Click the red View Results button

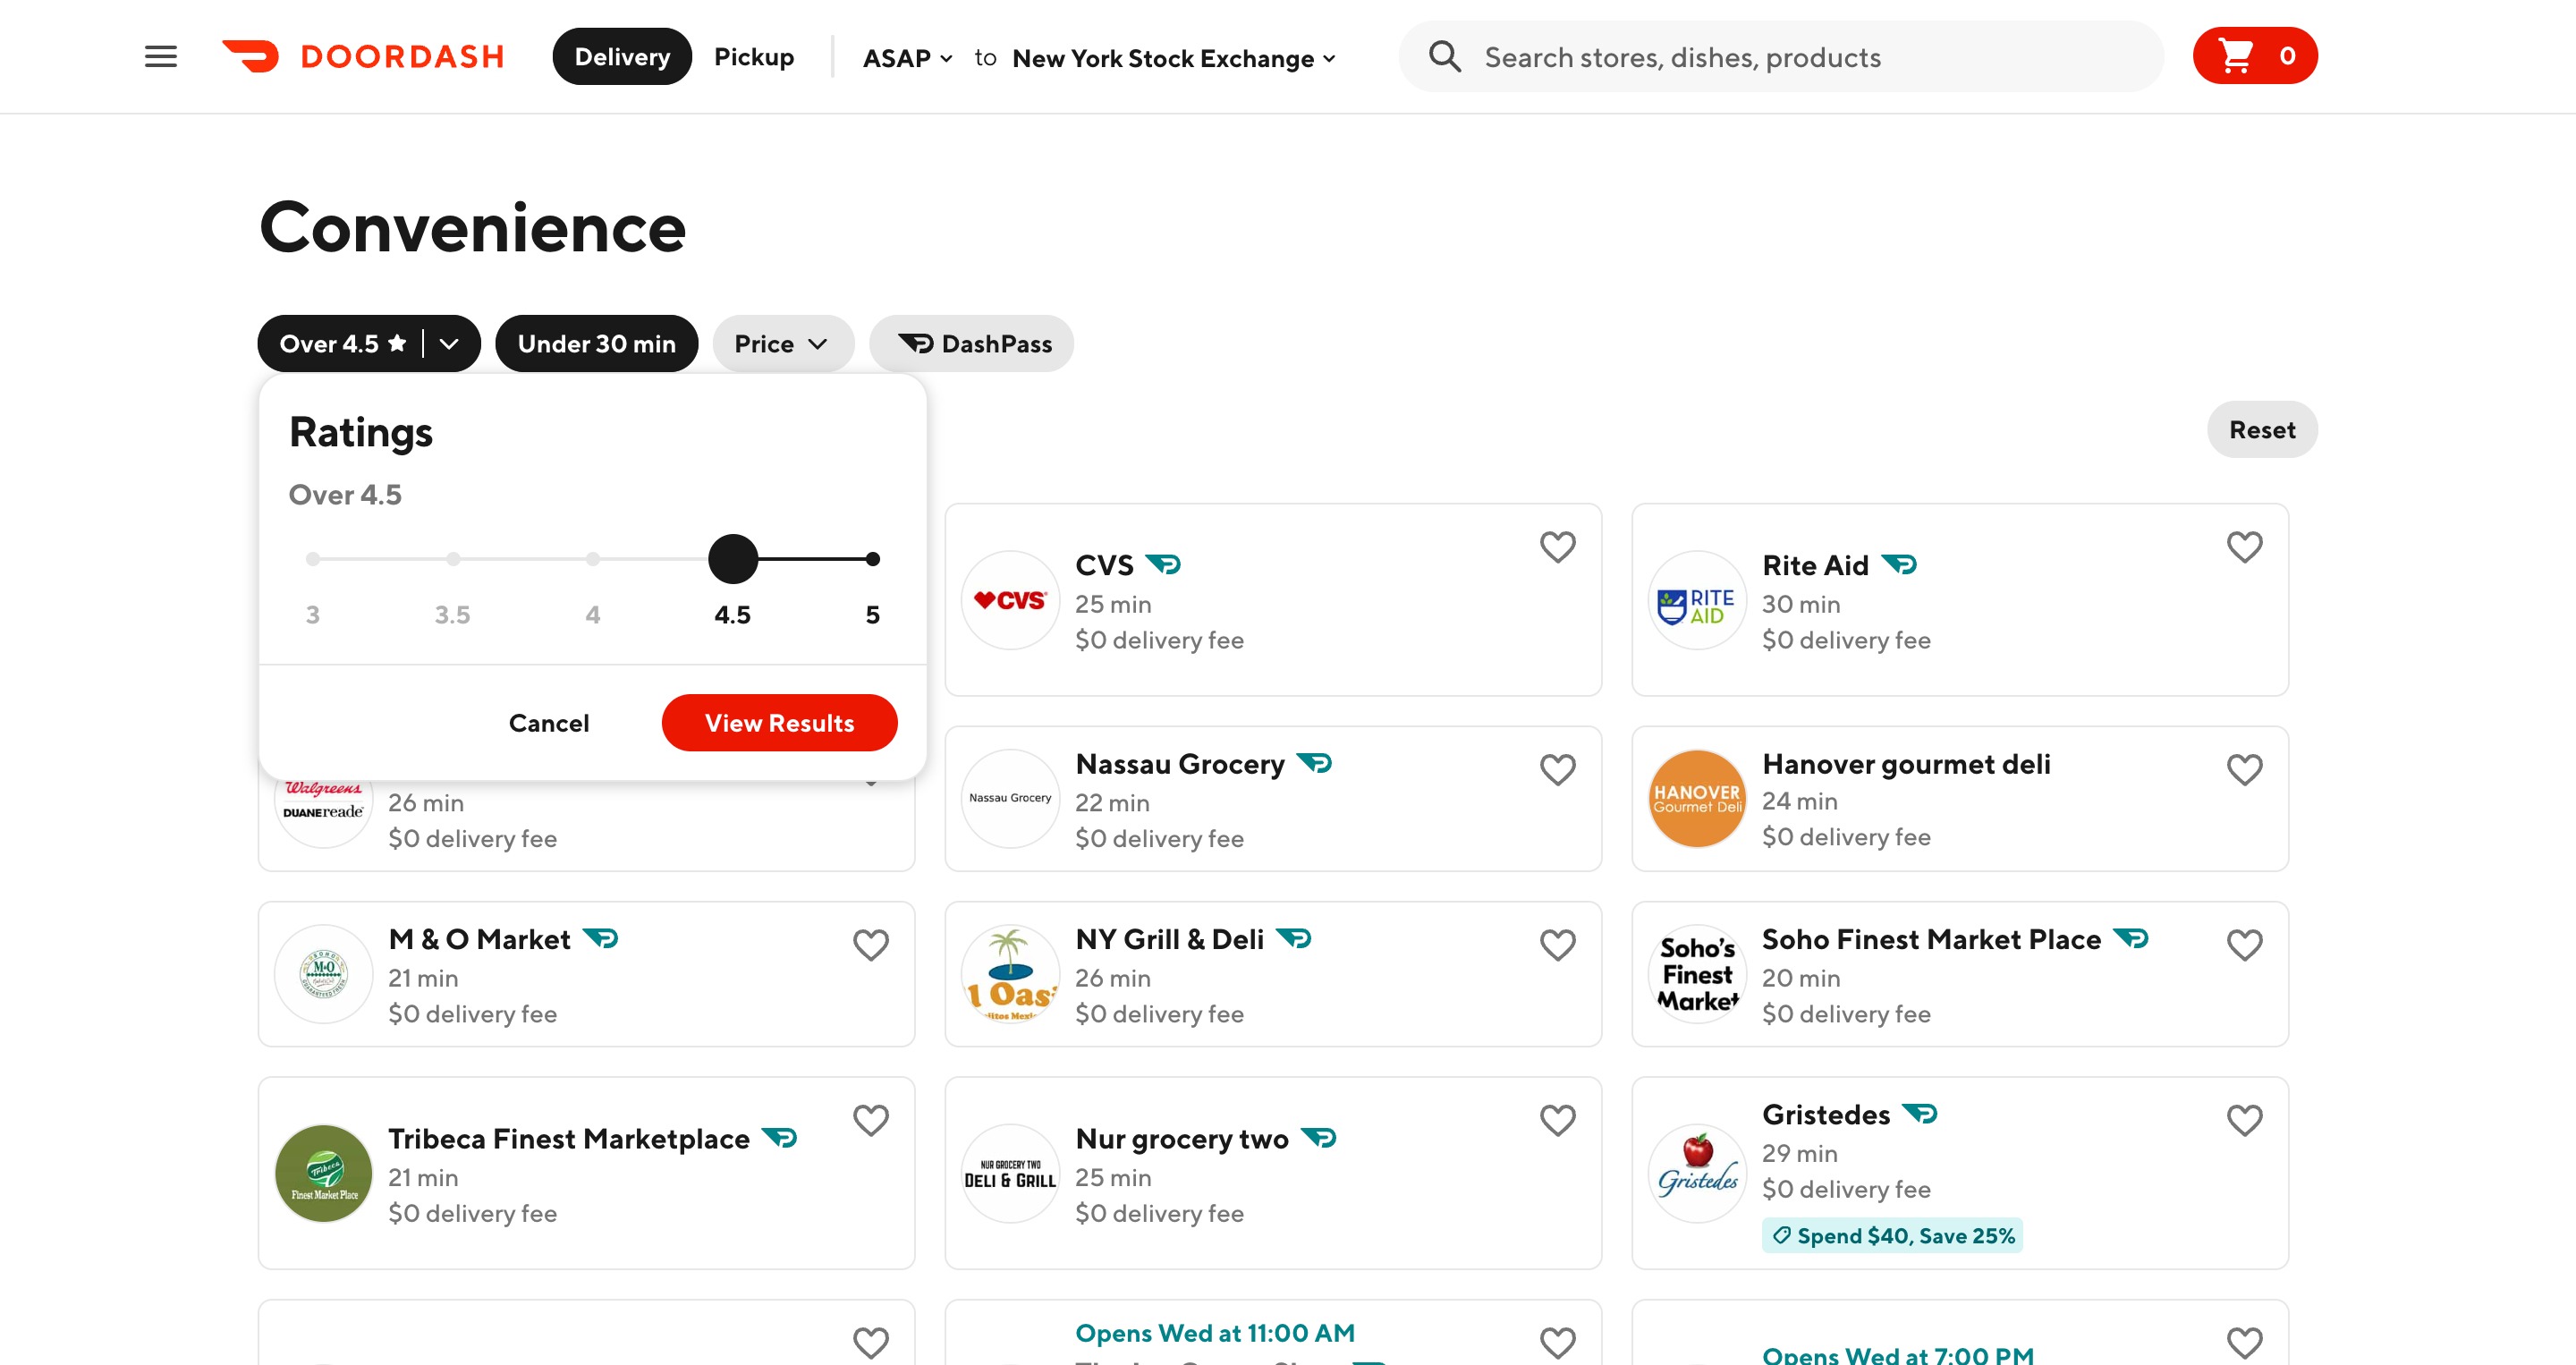[779, 723]
